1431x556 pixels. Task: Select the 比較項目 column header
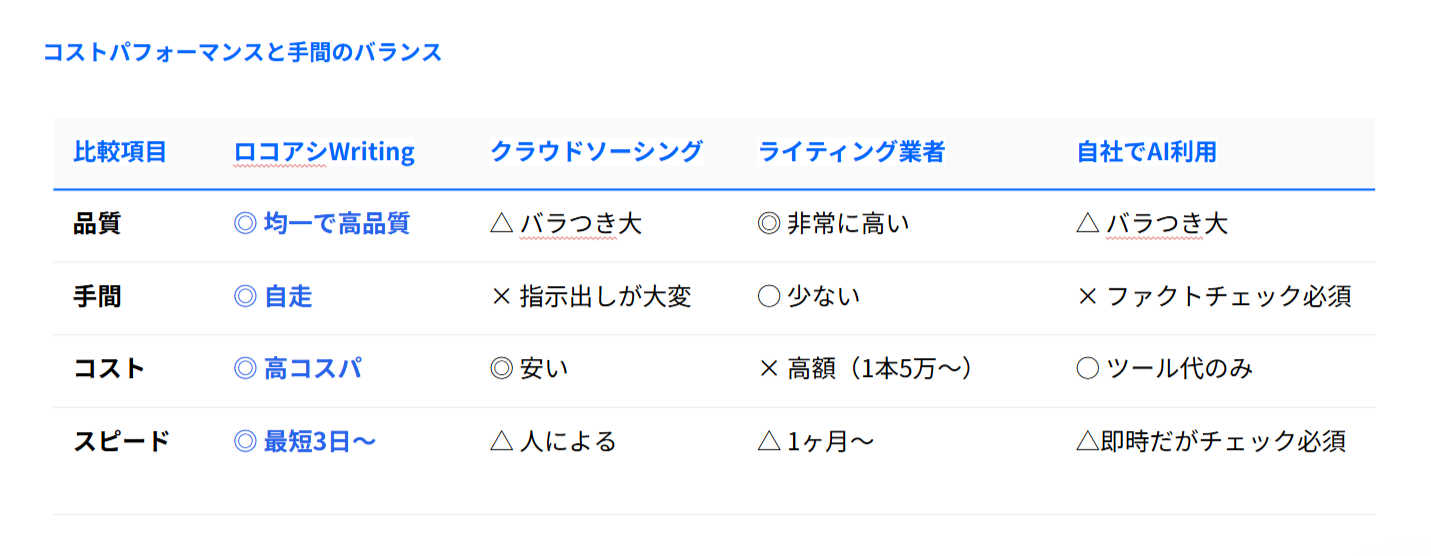tap(120, 152)
